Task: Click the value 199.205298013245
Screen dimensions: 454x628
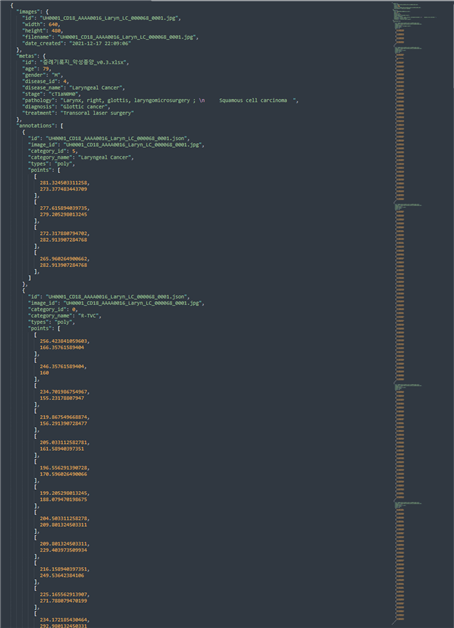Action: click(x=65, y=493)
